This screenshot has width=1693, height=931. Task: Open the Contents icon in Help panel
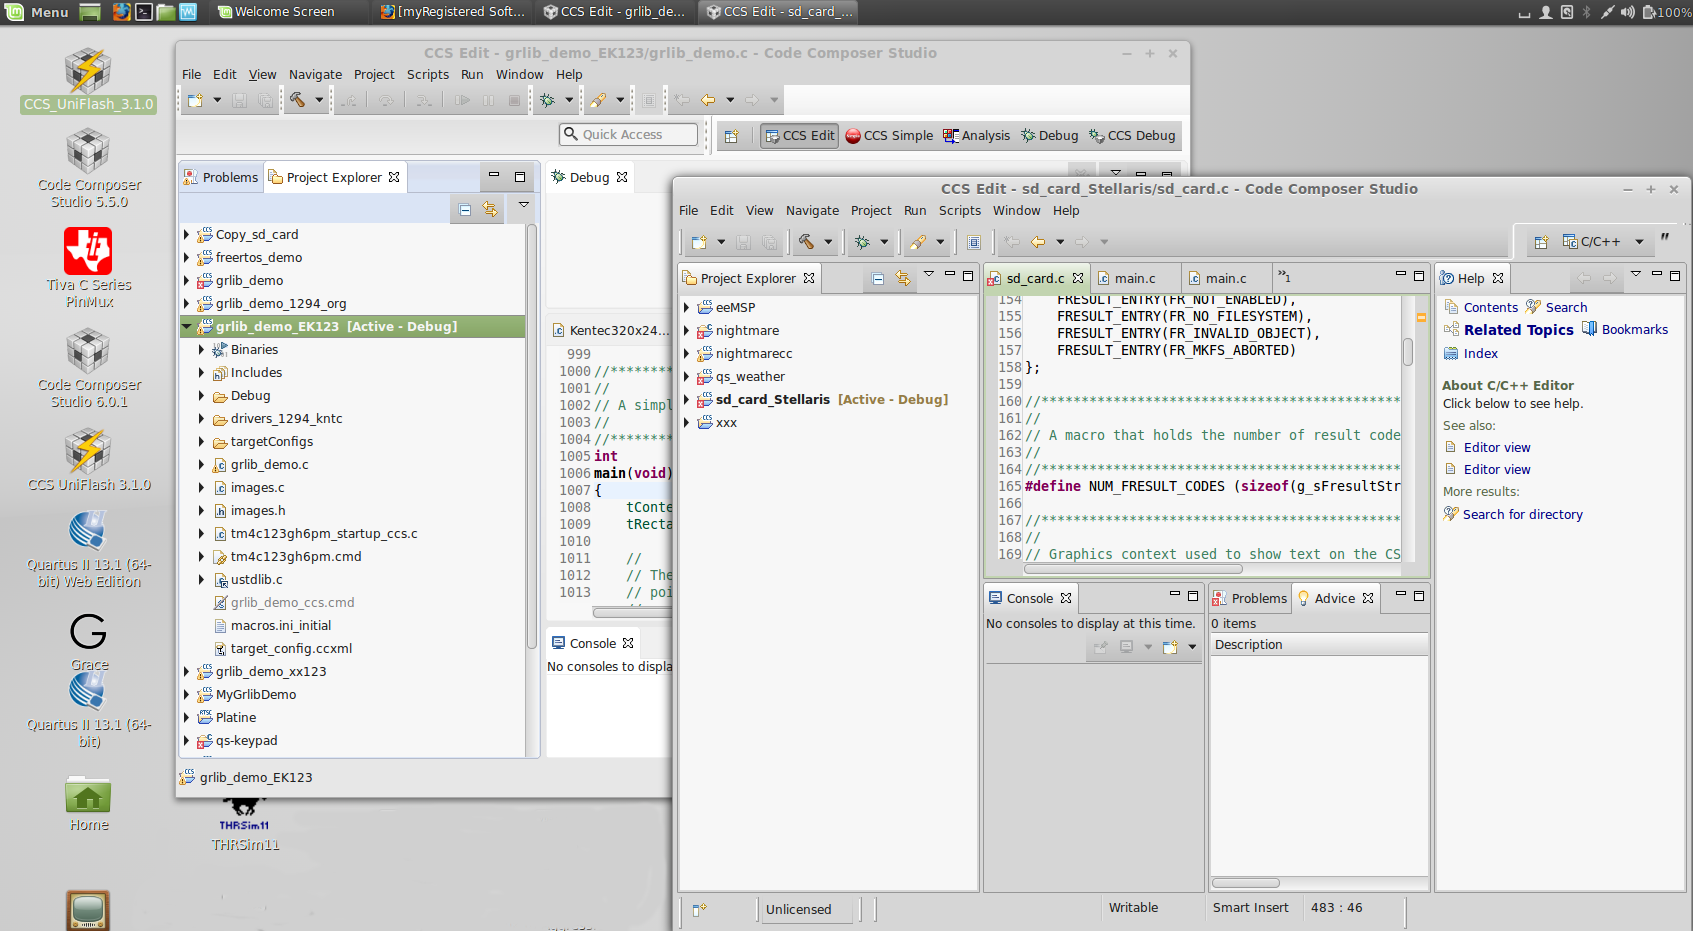(x=1452, y=307)
